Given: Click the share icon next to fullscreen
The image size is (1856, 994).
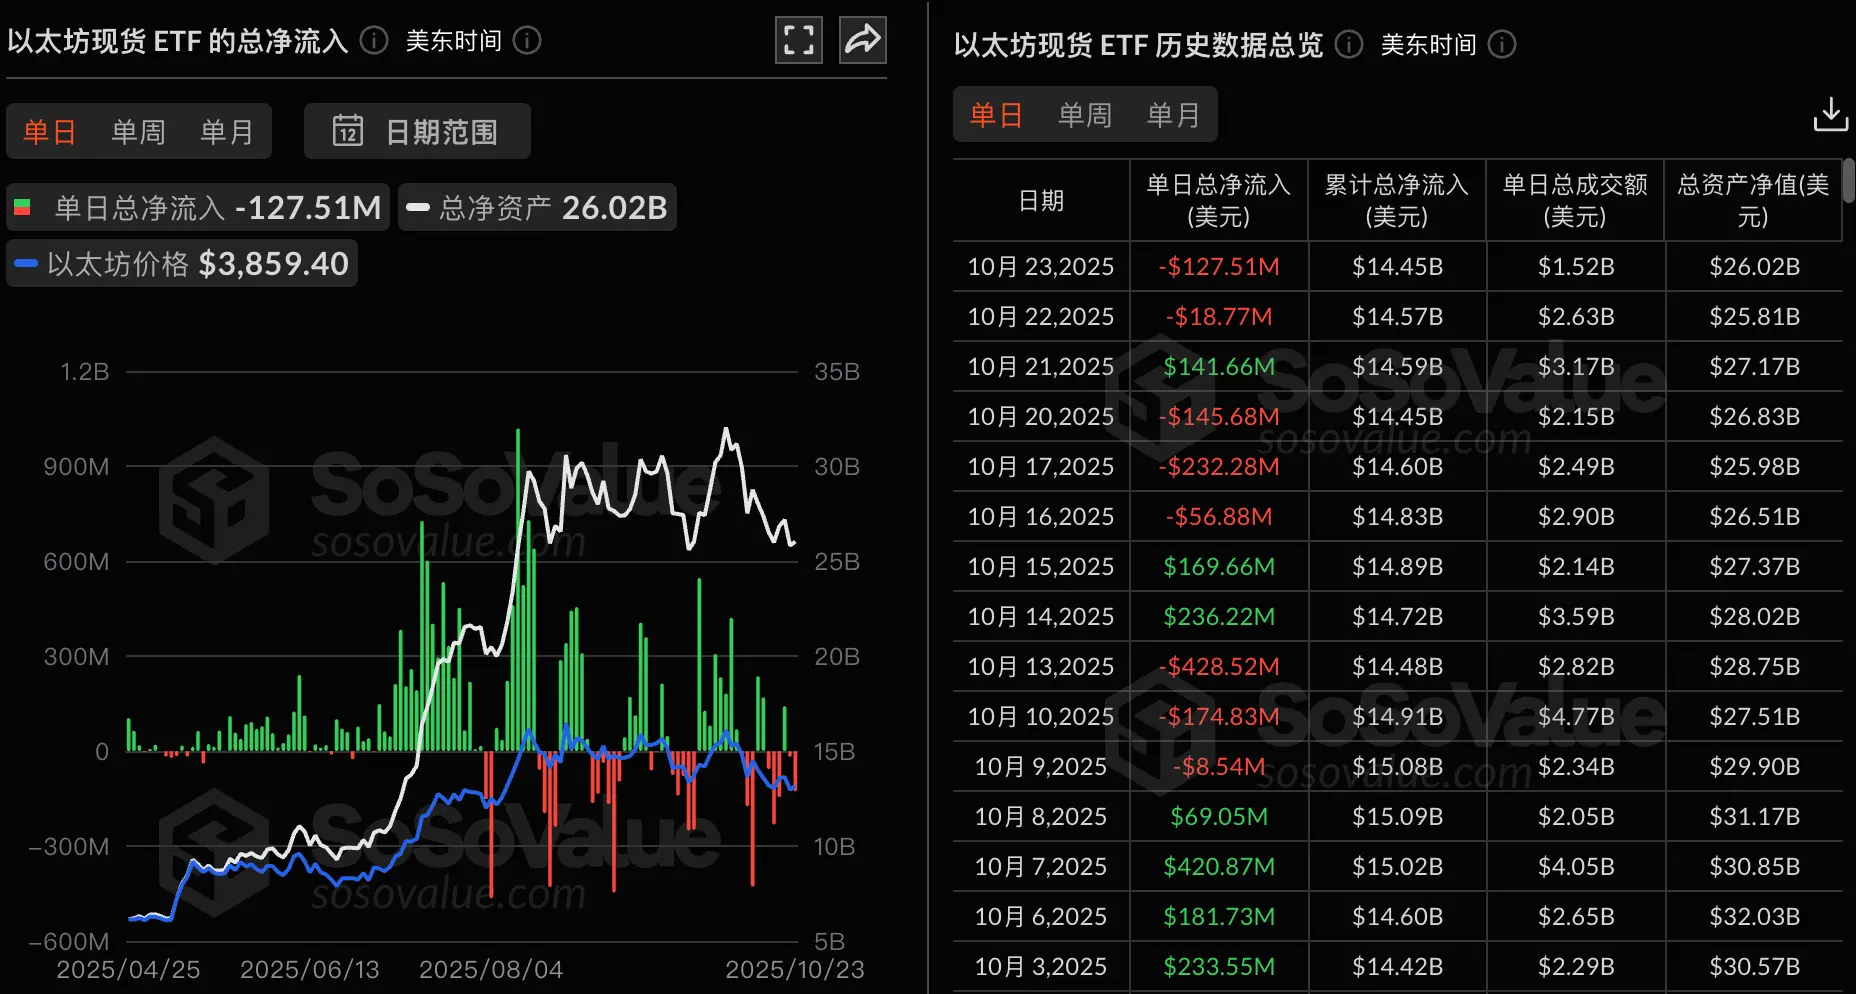Looking at the screenshot, I should point(861,39).
